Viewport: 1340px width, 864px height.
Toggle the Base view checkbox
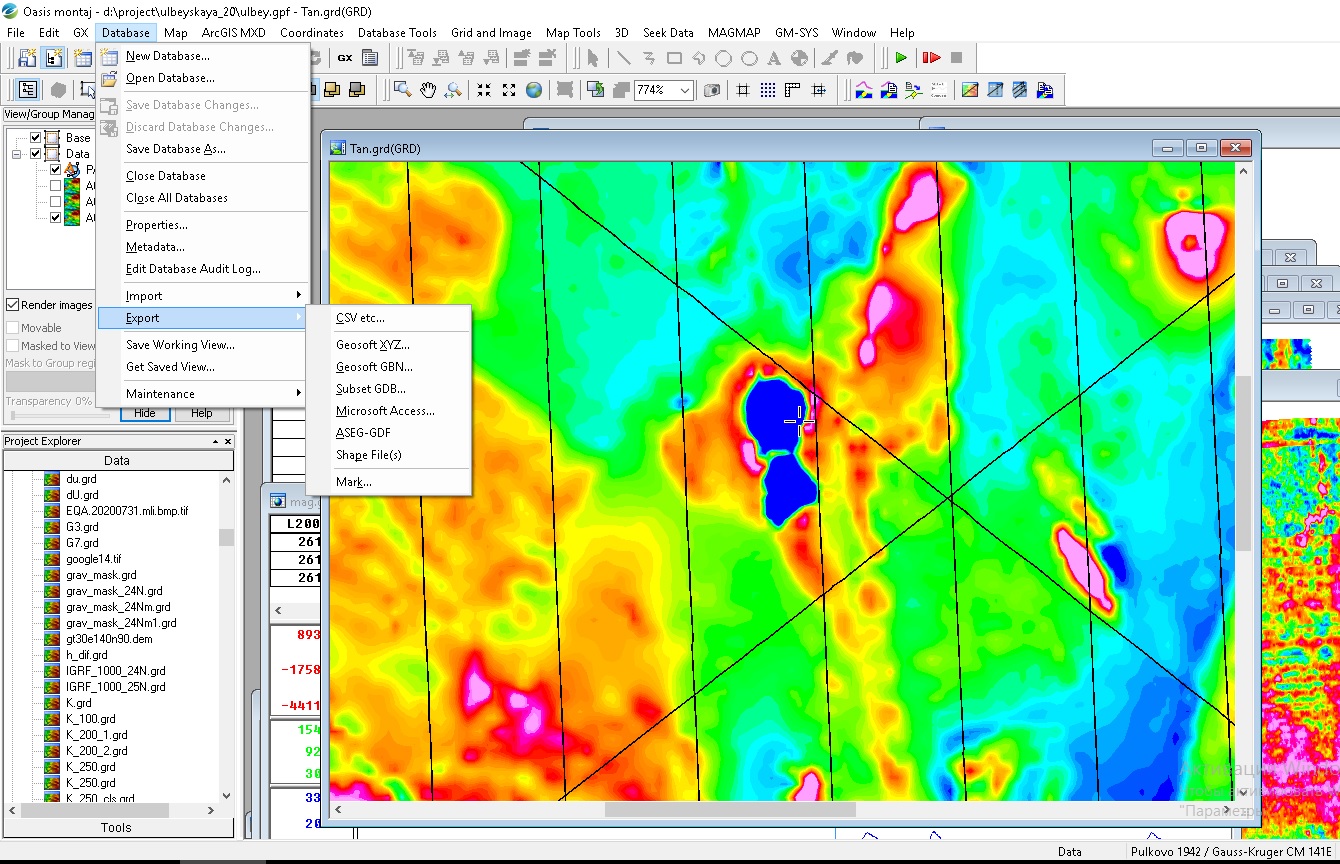(x=36, y=138)
